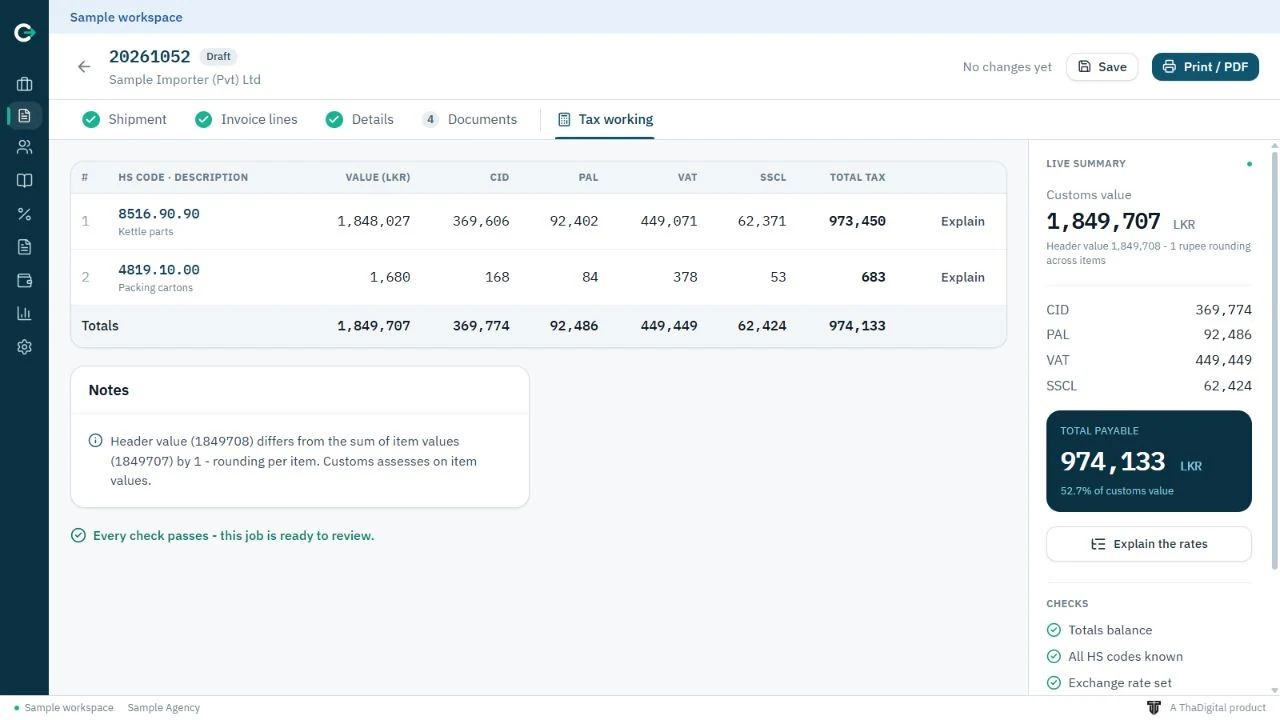This screenshot has height=720, width=1280.
Task: Click the Exchange rate set check
Action: point(1109,683)
